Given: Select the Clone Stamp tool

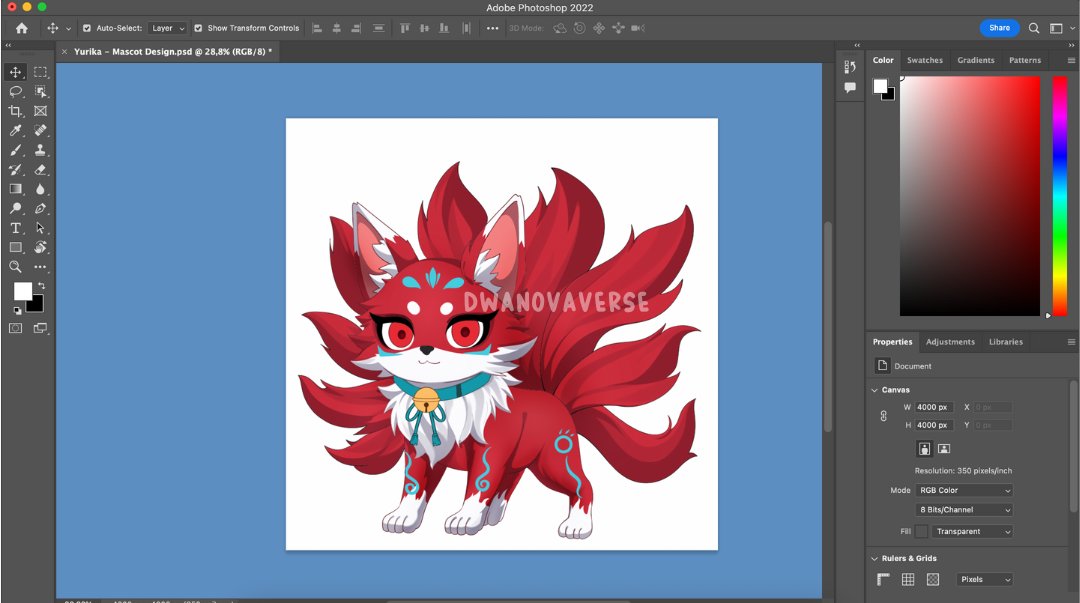Looking at the screenshot, I should [x=41, y=150].
